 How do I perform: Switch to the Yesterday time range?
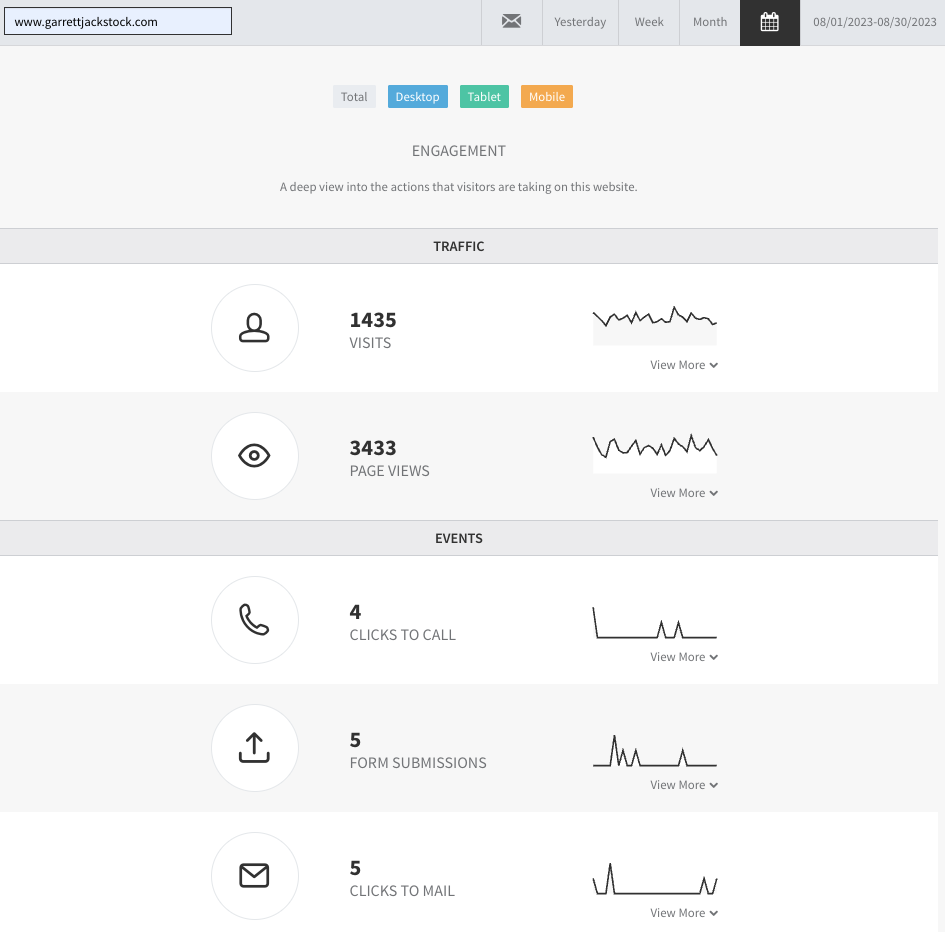point(580,22)
